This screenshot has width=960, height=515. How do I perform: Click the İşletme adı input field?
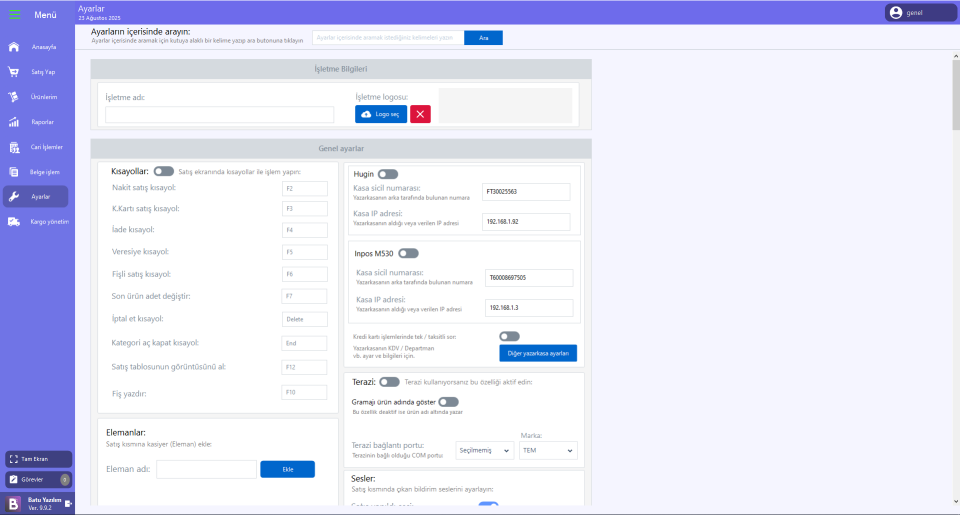pyautogui.click(x=220, y=115)
